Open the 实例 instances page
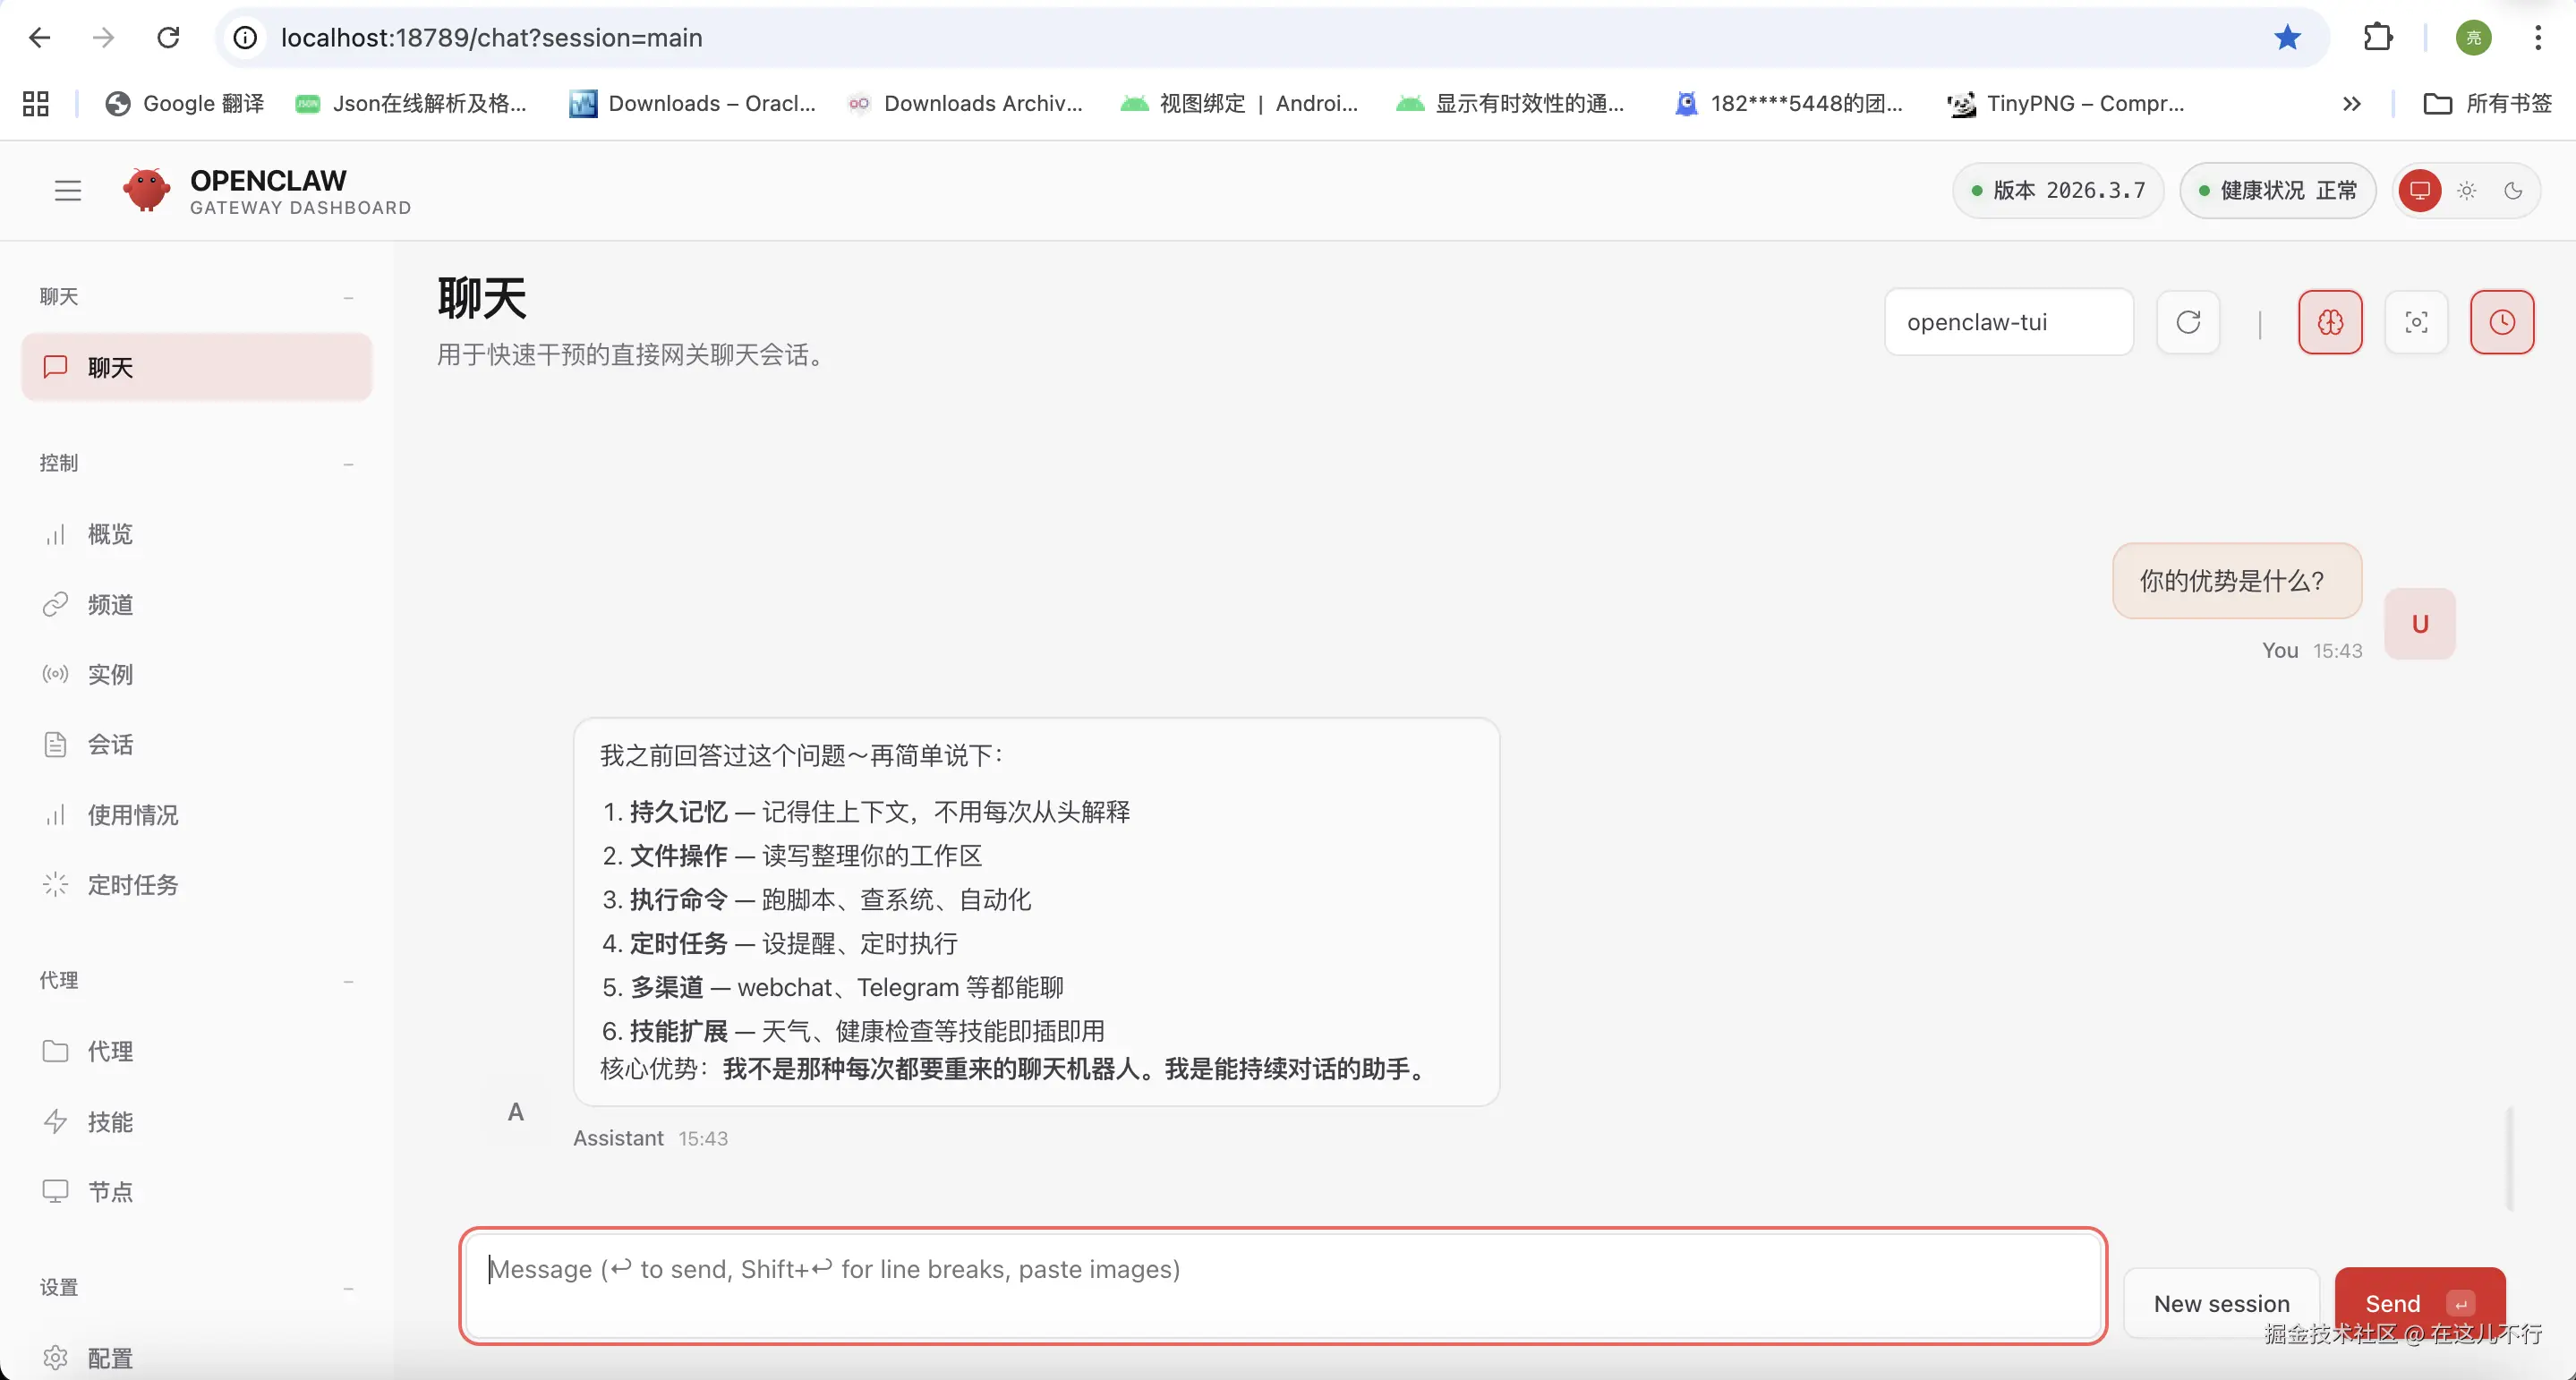 click(110, 674)
